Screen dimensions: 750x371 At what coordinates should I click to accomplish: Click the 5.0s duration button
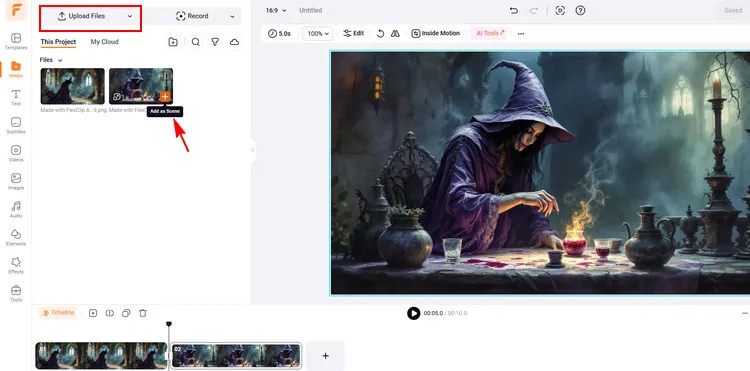[279, 33]
